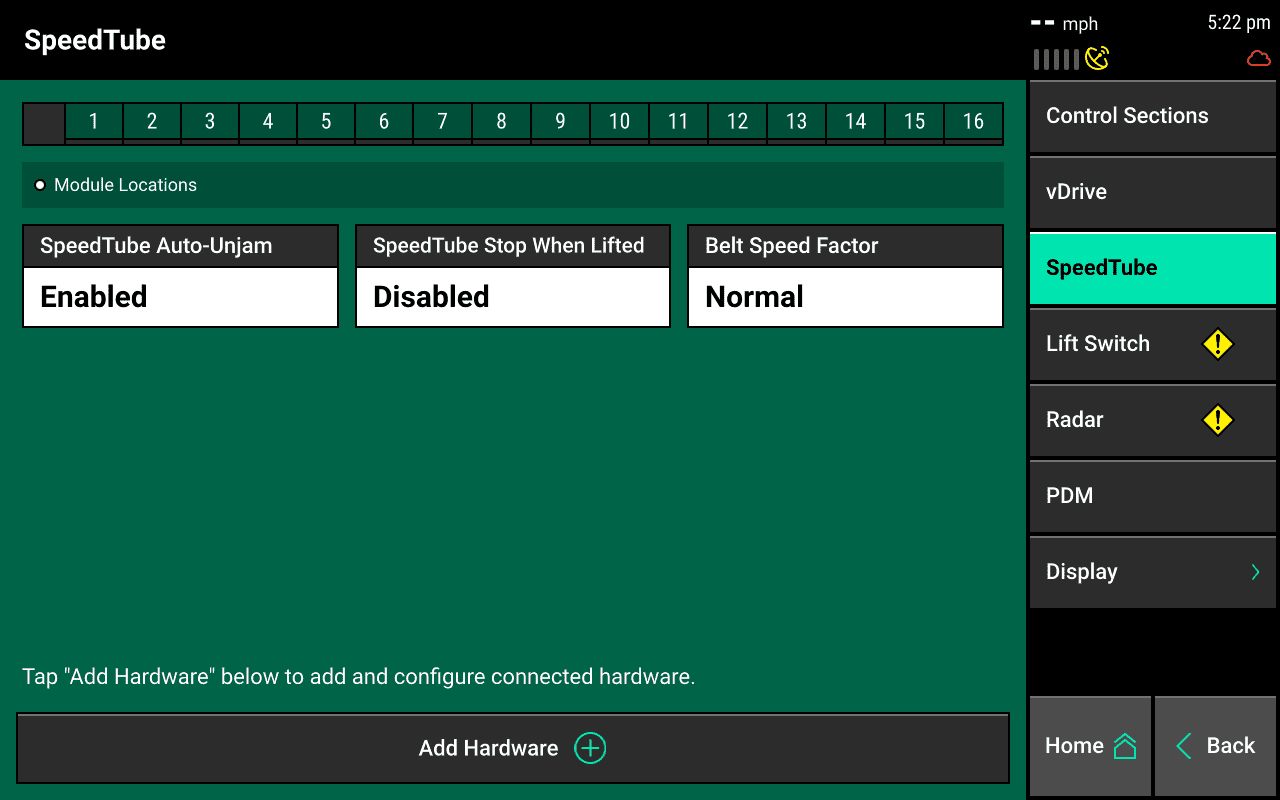Select row 1 in row bar
The width and height of the screenshot is (1280, 800).
pos(94,123)
